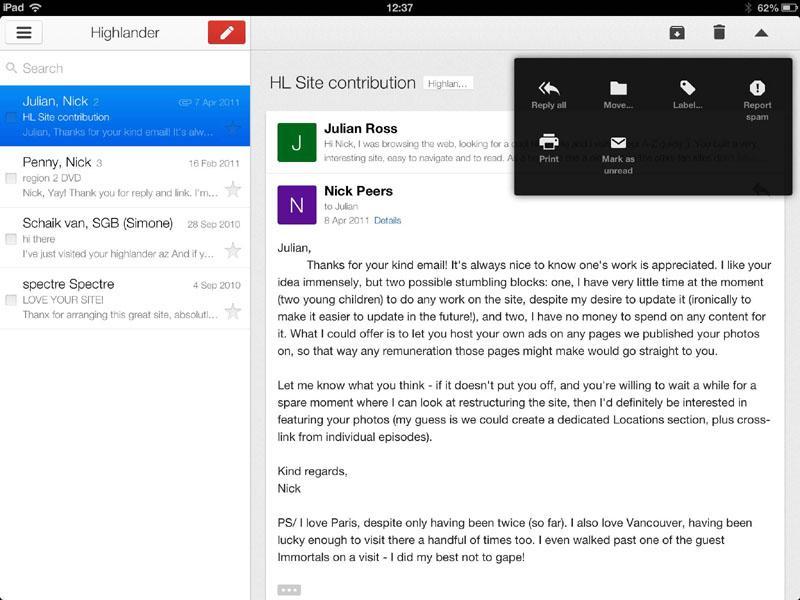This screenshot has height=600, width=800.
Task: Star the Schaik van, SGB conversation
Action: coord(233,250)
